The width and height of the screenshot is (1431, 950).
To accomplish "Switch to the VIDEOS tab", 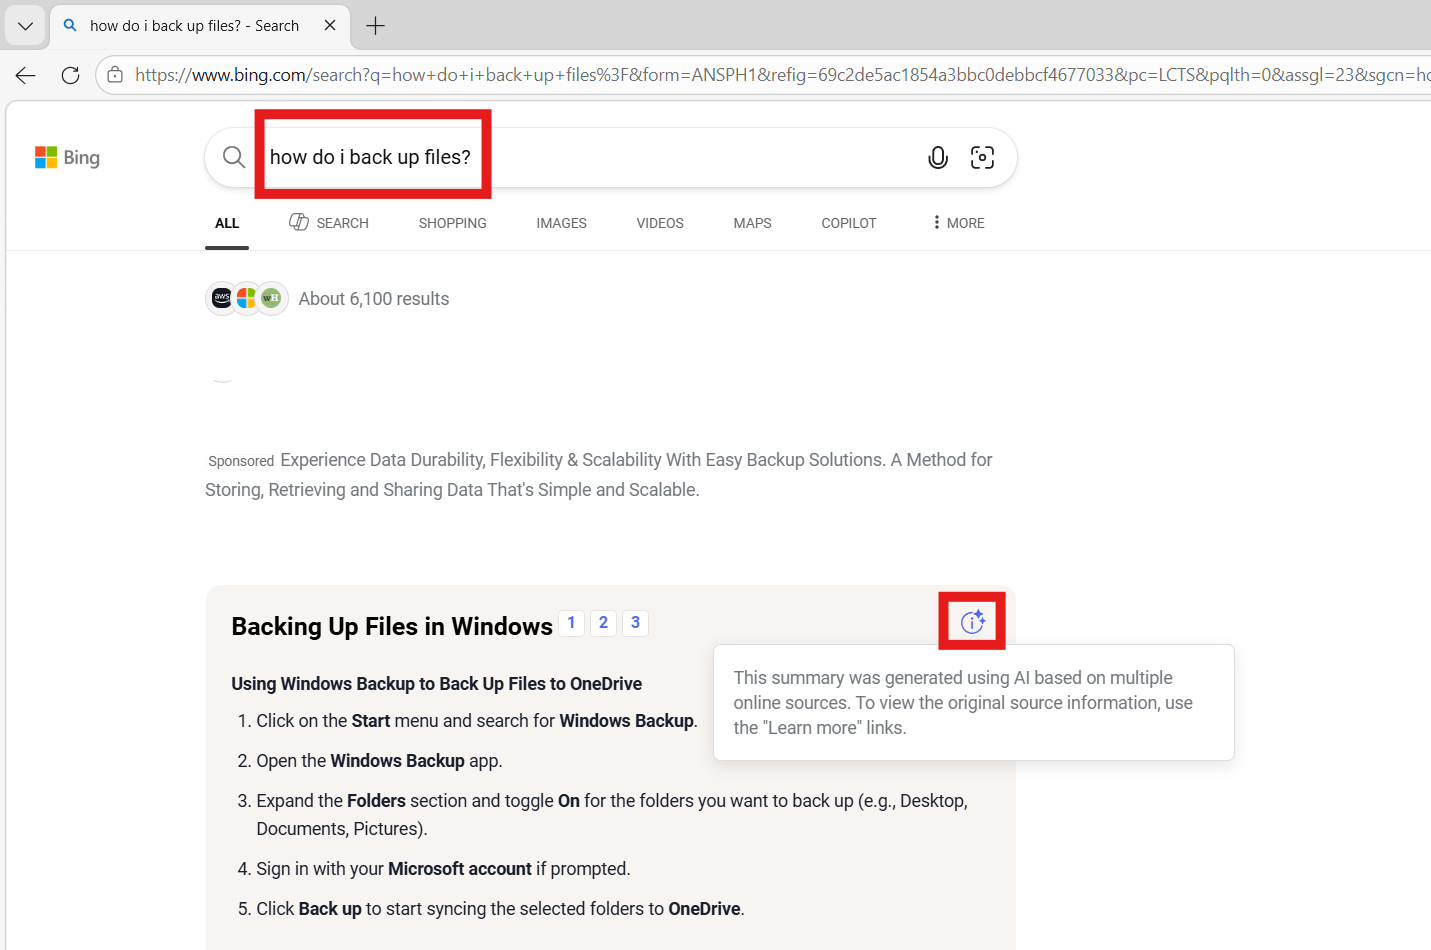I will tap(659, 222).
